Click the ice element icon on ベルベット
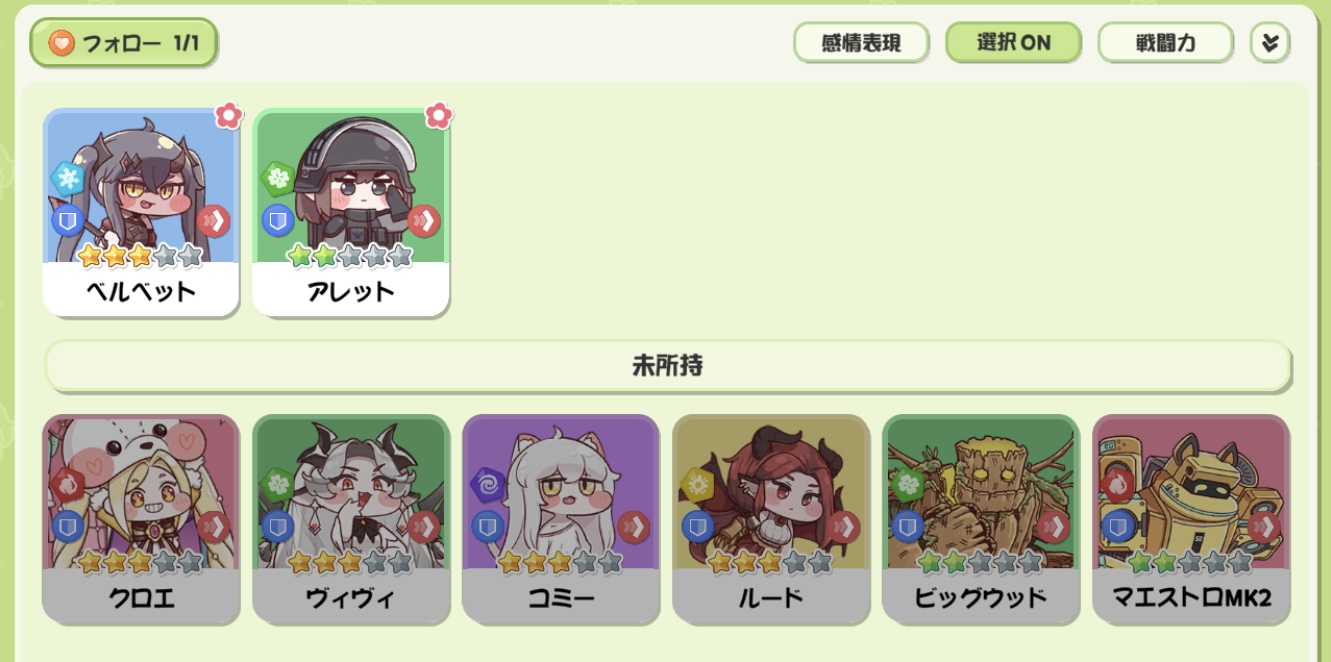The height and width of the screenshot is (662, 1331). [x=69, y=179]
